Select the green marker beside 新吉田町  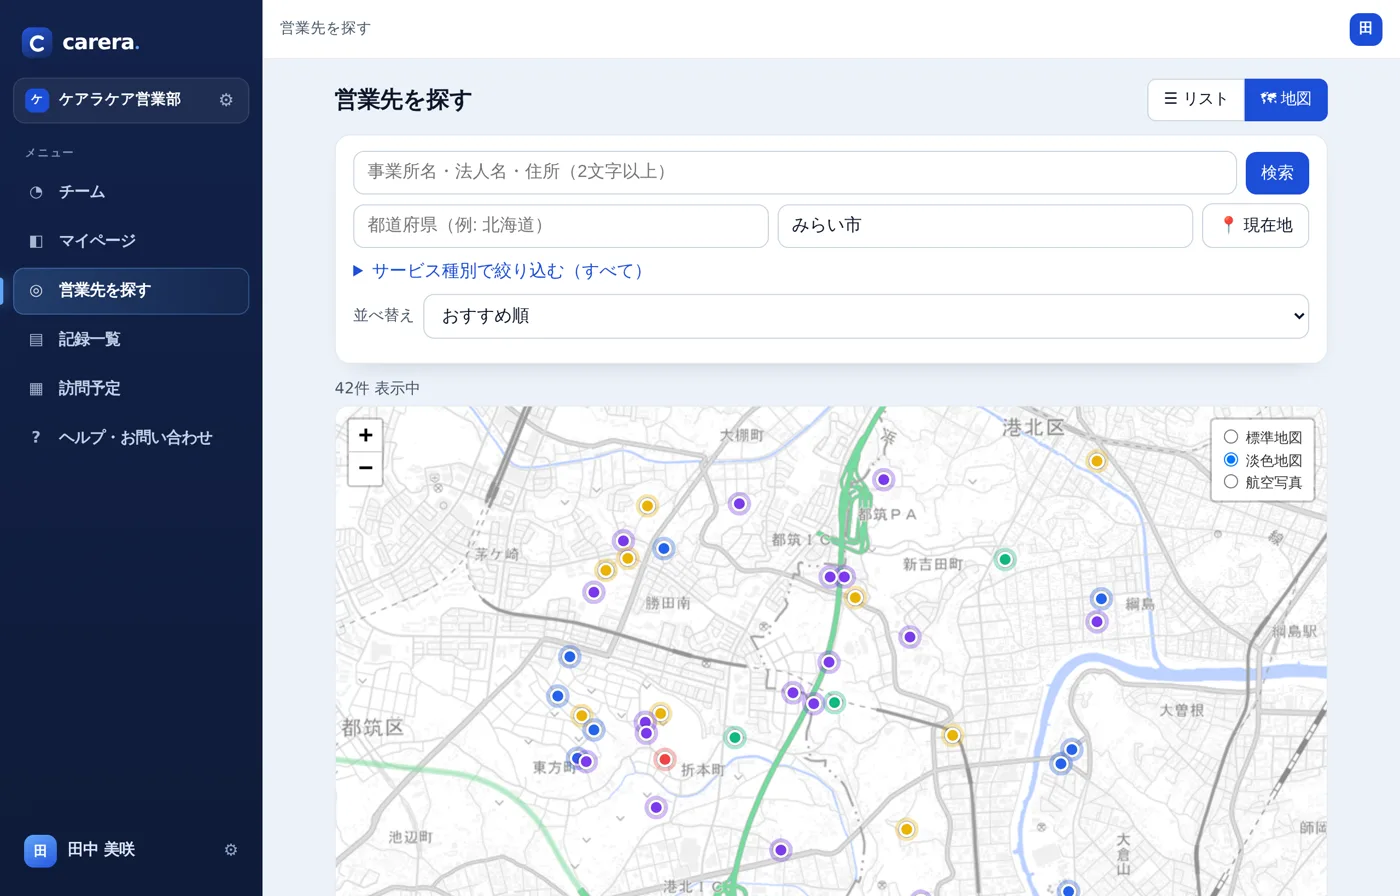pos(1005,559)
